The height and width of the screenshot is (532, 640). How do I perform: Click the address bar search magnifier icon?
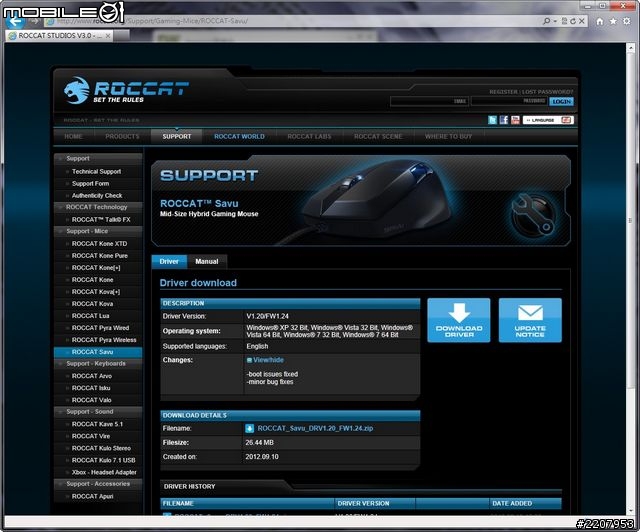[x=547, y=21]
